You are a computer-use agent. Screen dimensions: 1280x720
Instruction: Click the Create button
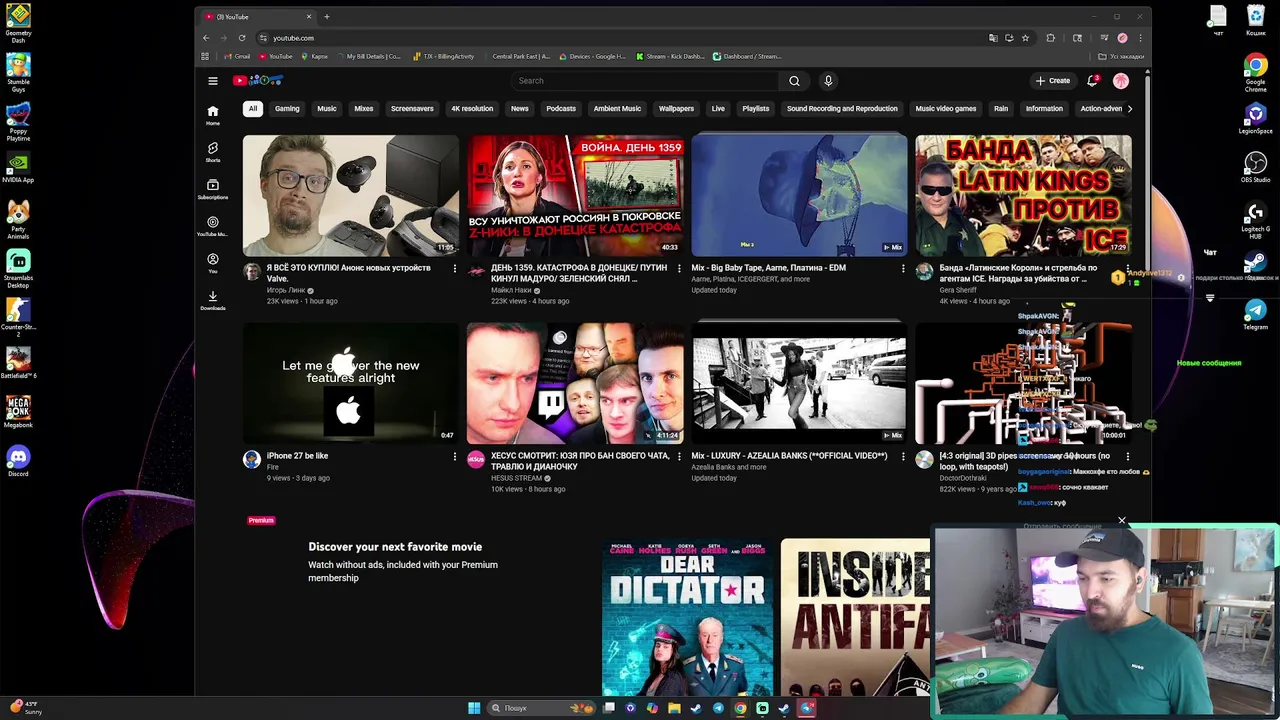click(1053, 81)
